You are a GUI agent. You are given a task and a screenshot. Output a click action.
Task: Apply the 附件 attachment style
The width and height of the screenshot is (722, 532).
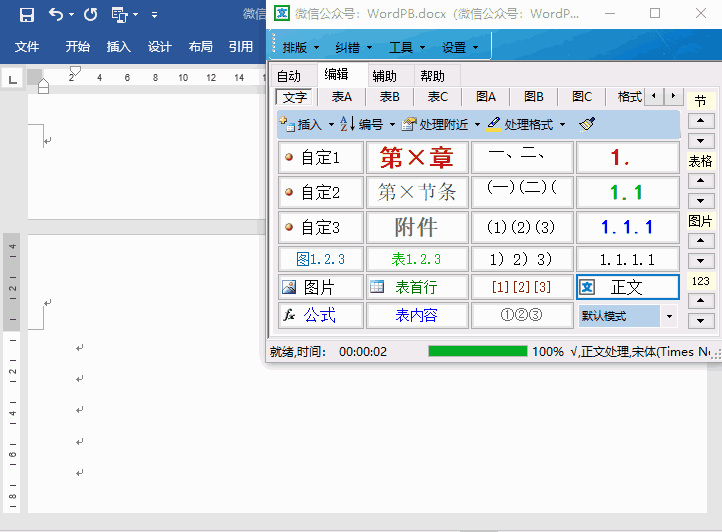(417, 227)
